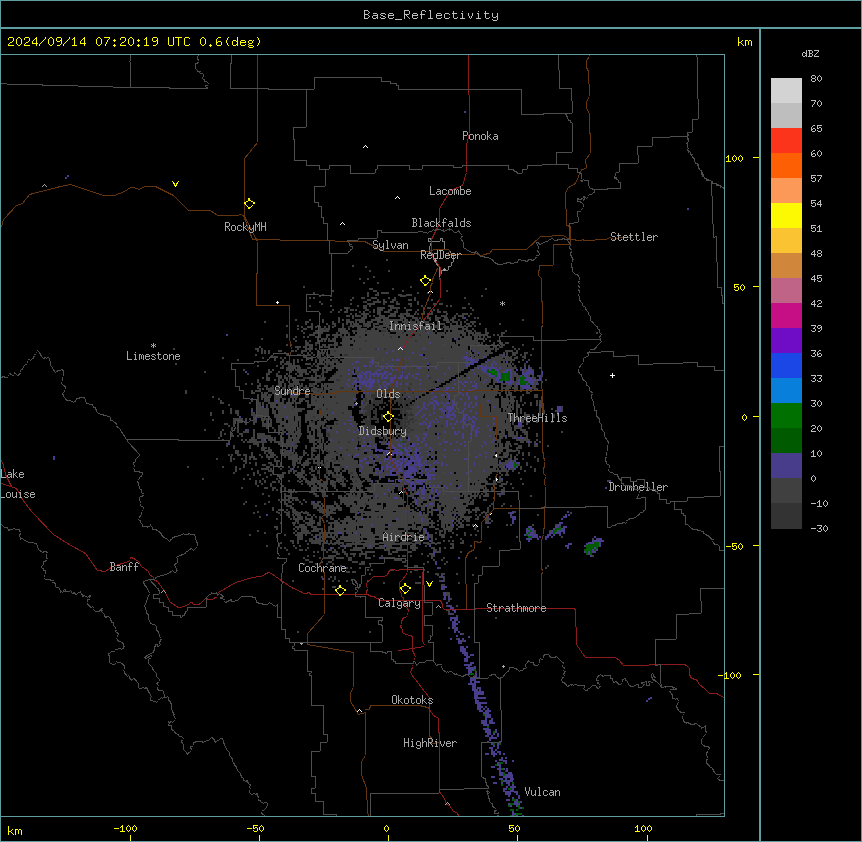Select the blue 36 dBZ color swatch
Screen dimensions: 862x842
point(786,365)
